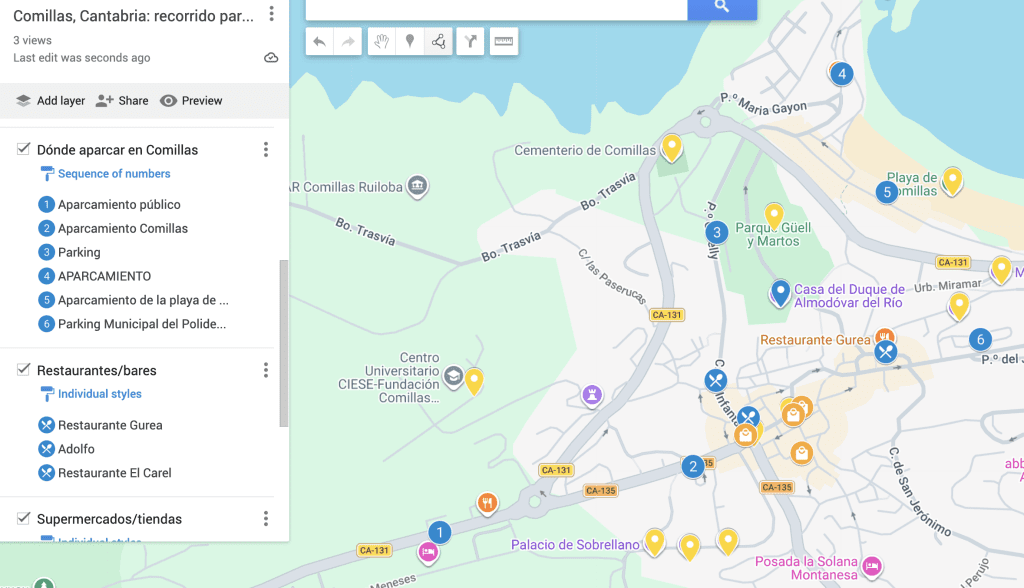Image resolution: width=1024 pixels, height=588 pixels.
Task: Select the add directions tool
Action: pos(471,41)
